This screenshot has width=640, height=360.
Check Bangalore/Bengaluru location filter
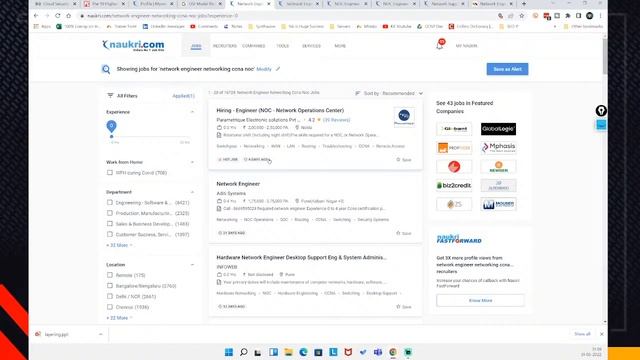tap(109, 286)
